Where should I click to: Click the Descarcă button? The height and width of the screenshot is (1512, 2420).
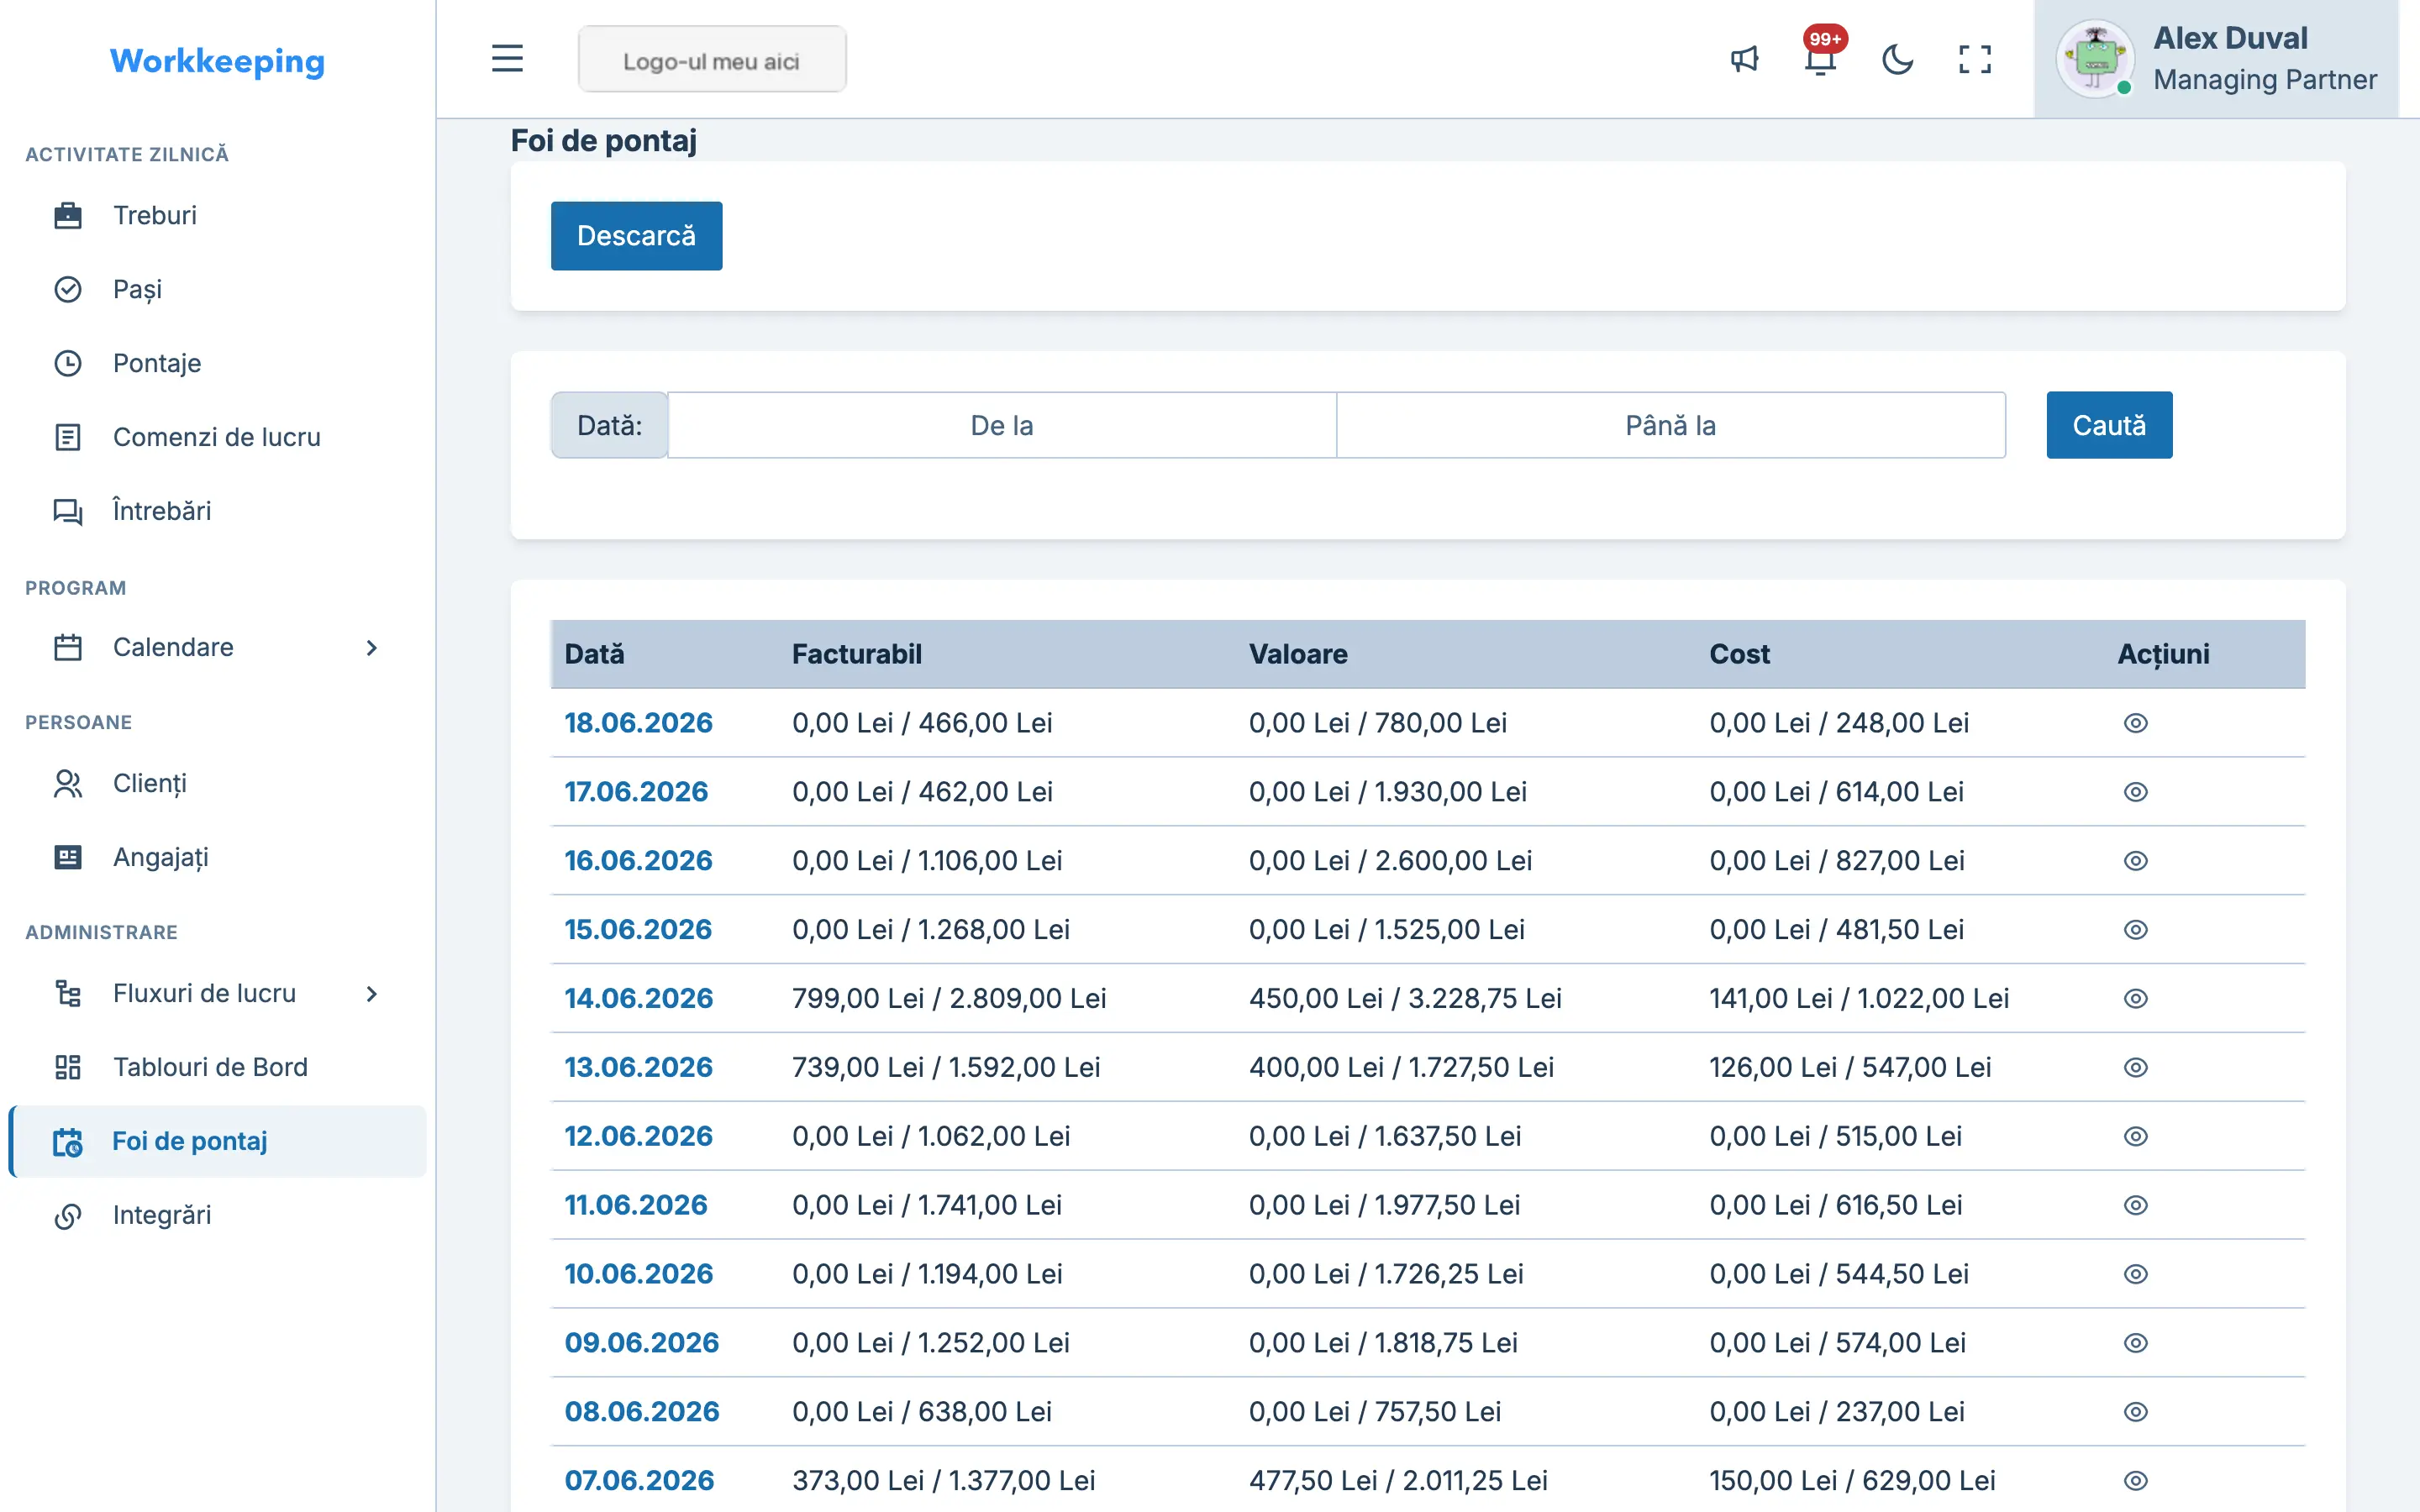pos(636,236)
